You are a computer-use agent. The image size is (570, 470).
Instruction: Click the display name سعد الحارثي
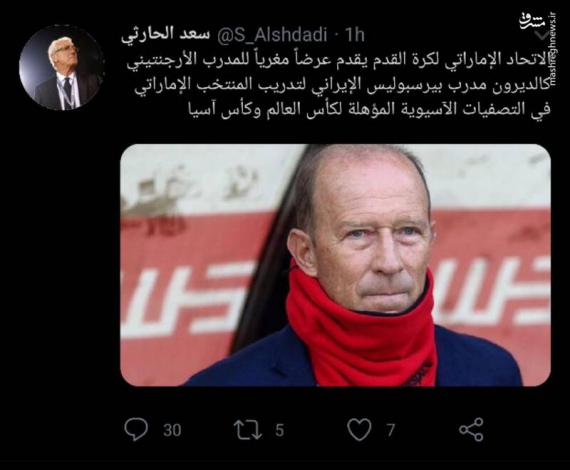pyautogui.click(x=165, y=36)
